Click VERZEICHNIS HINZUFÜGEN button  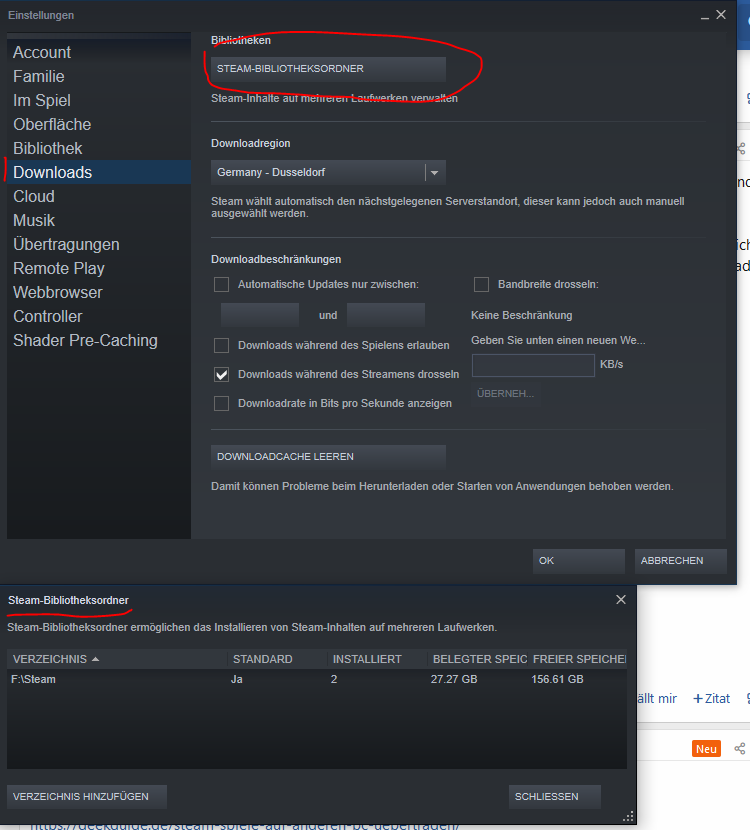87,797
